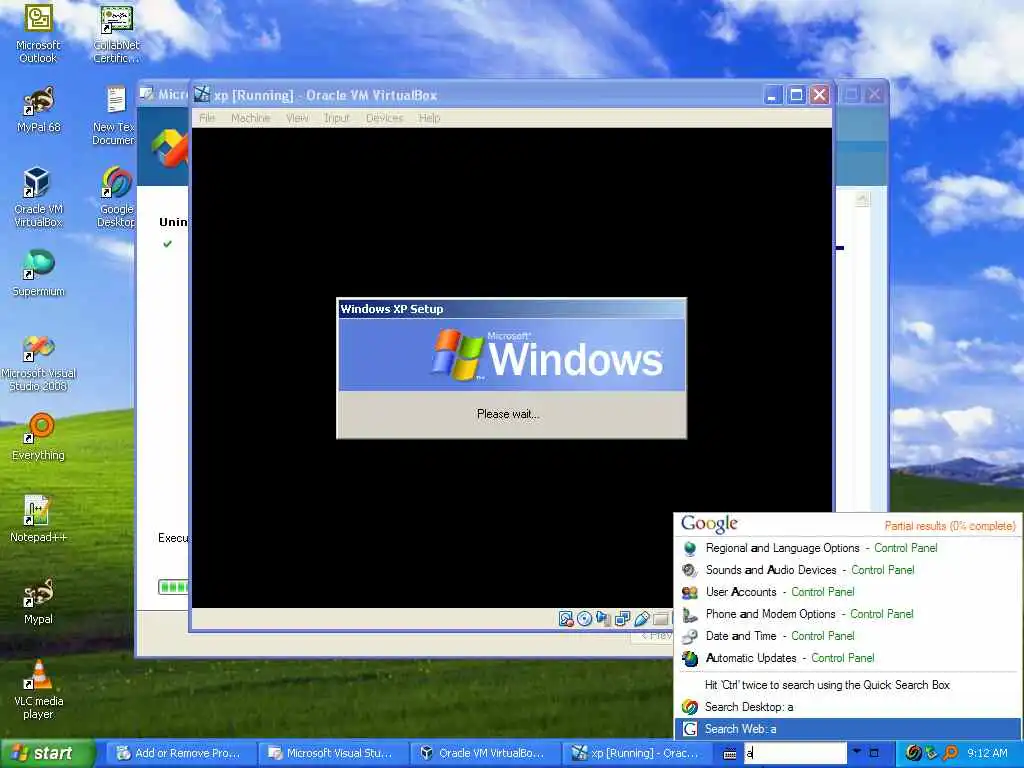The height and width of the screenshot is (768, 1024).
Task: Choose Phone and Modem Options result
Action: click(848, 614)
